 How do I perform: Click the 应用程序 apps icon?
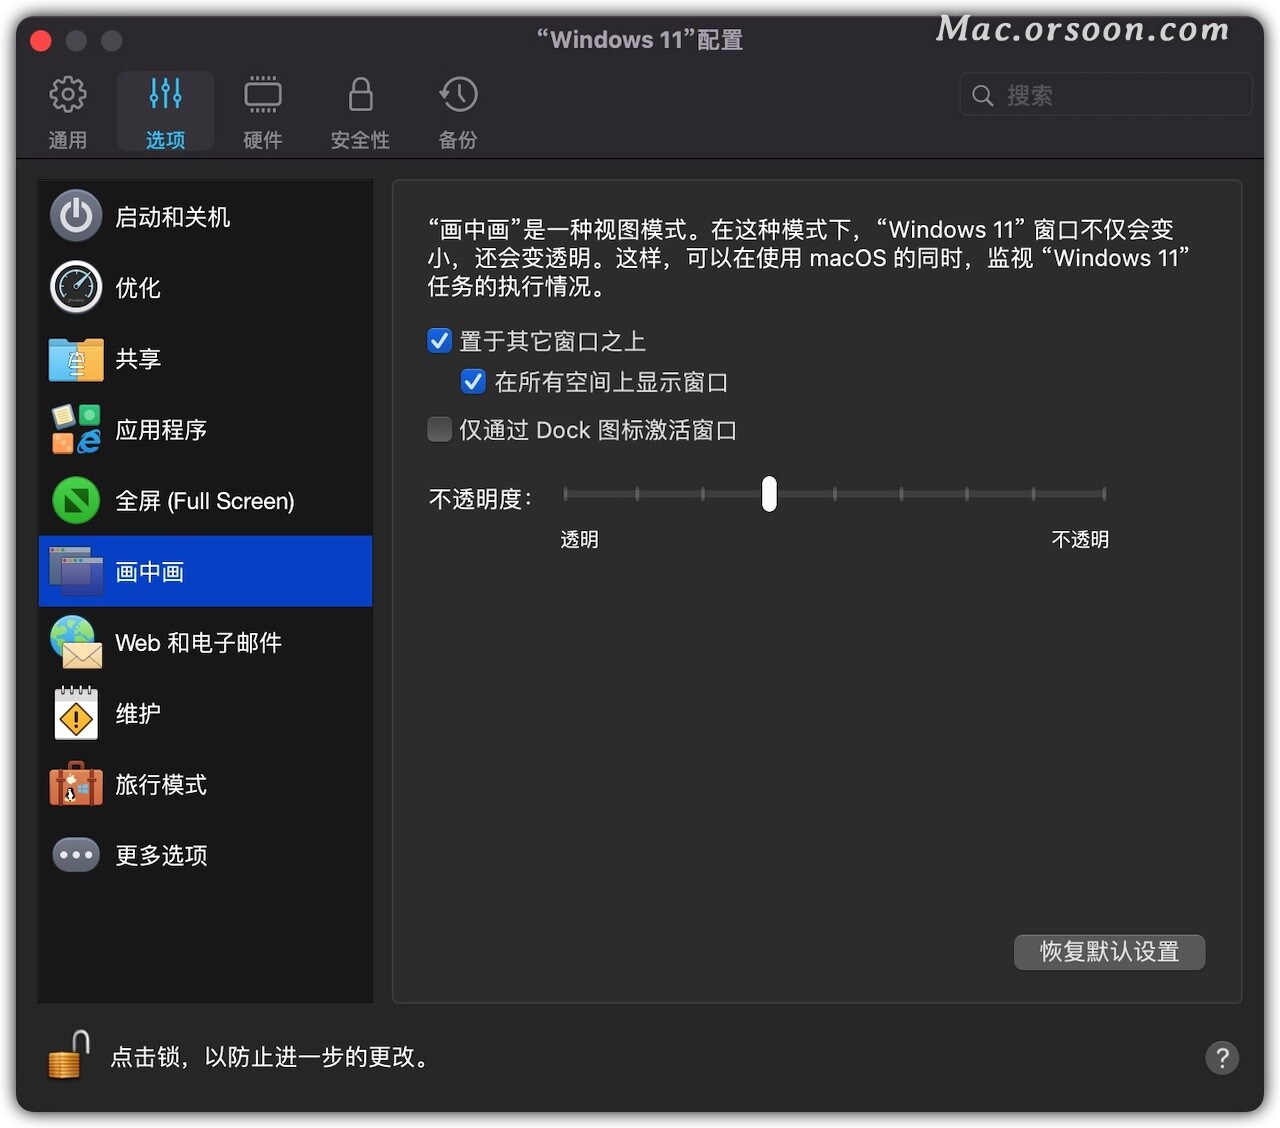click(76, 429)
